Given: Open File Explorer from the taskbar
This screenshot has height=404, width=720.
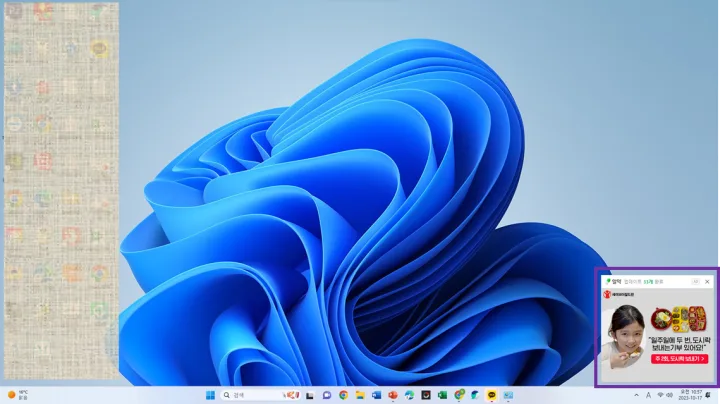Looking at the screenshot, I should [x=360, y=395].
